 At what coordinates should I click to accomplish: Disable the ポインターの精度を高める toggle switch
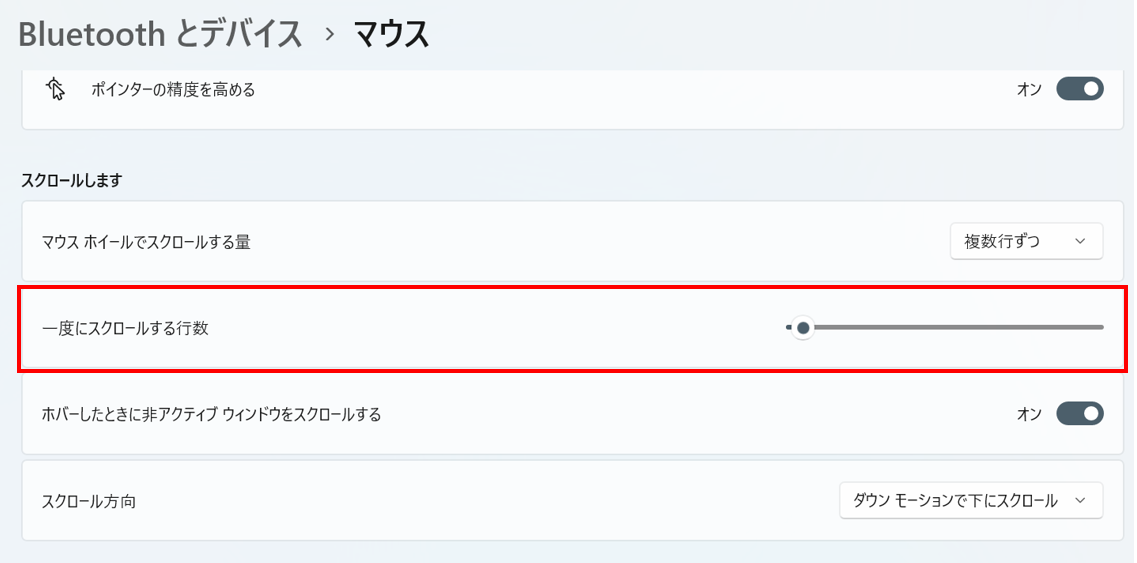pos(1080,89)
